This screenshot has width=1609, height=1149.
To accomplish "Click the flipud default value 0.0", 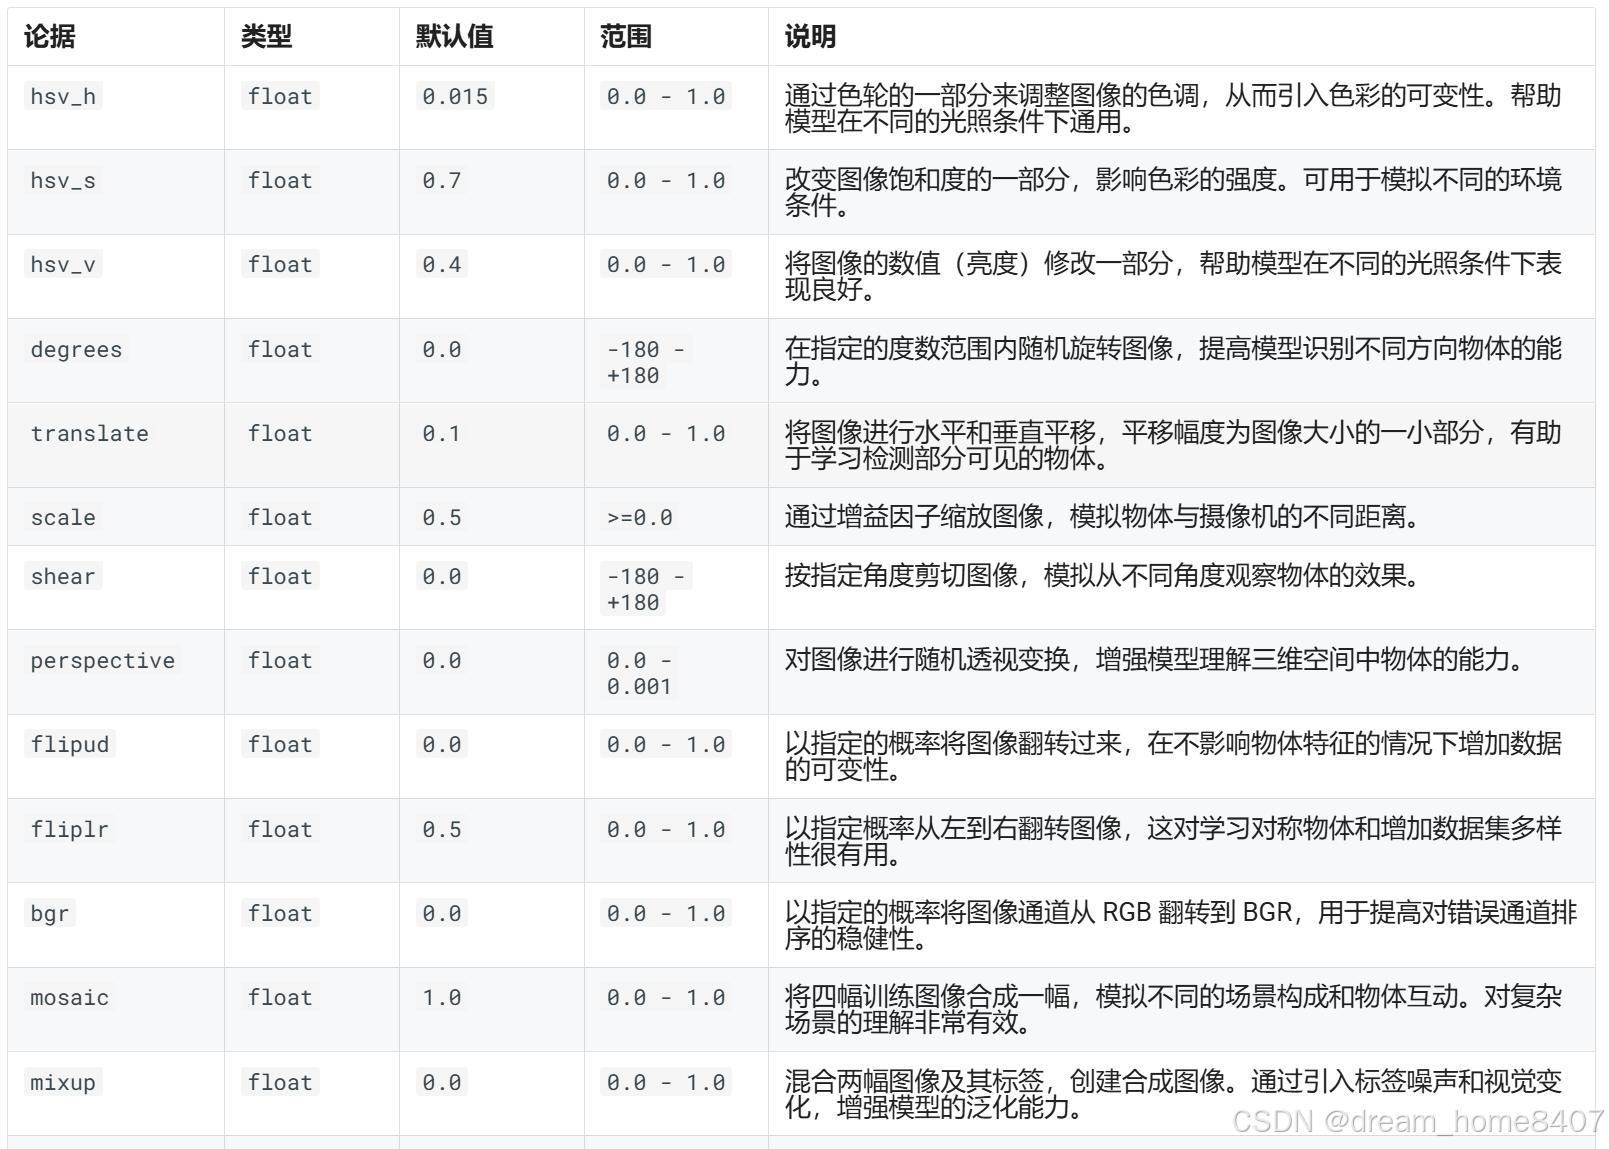I will [442, 744].
